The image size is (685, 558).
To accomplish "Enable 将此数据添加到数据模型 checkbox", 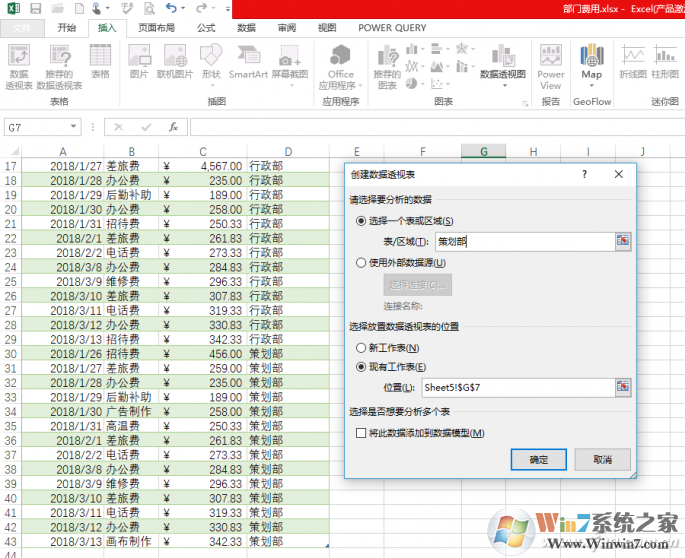I will point(361,432).
